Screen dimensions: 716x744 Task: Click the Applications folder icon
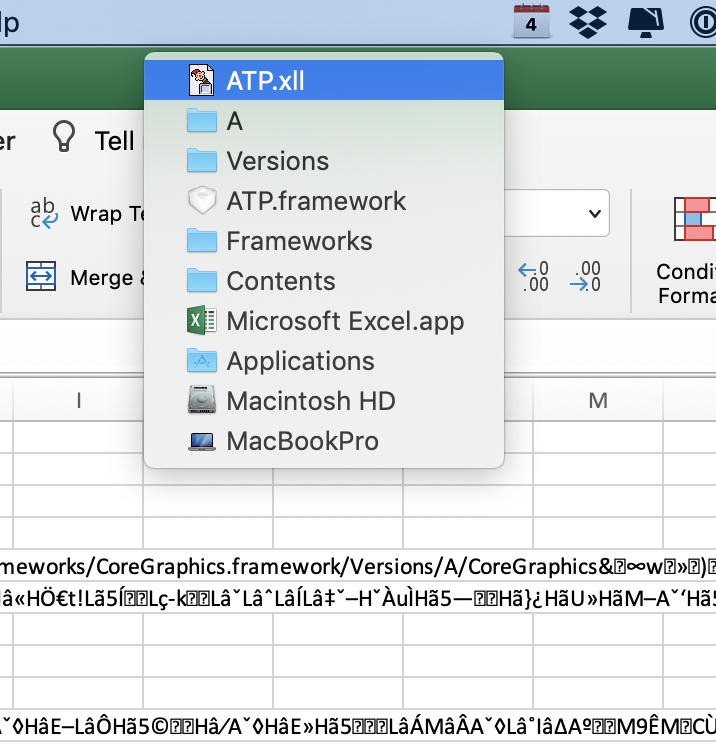click(202, 360)
